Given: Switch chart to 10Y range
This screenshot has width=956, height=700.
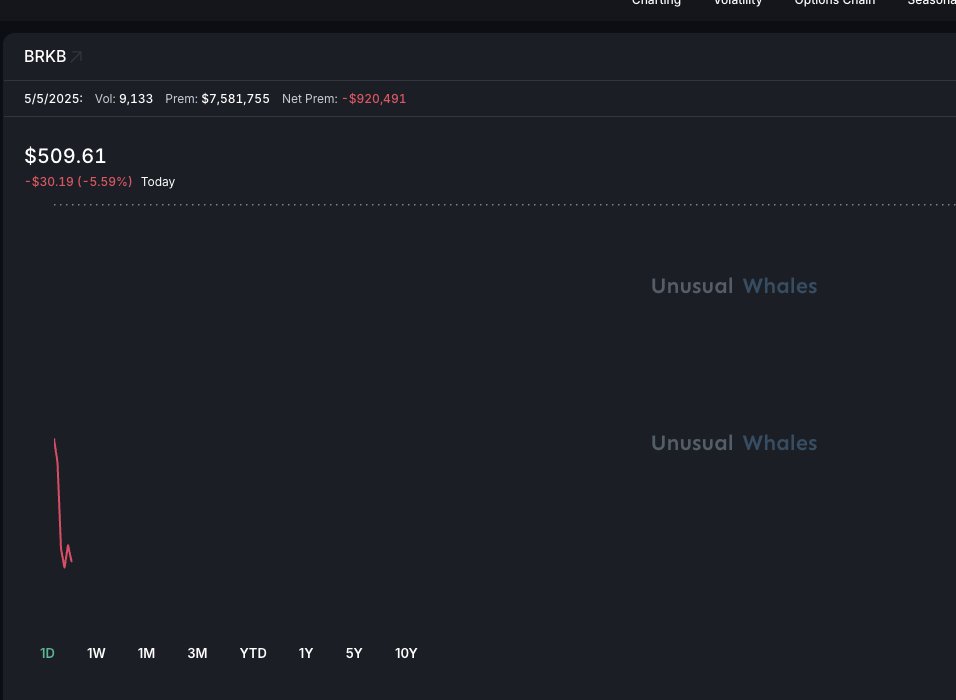Looking at the screenshot, I should point(406,653).
